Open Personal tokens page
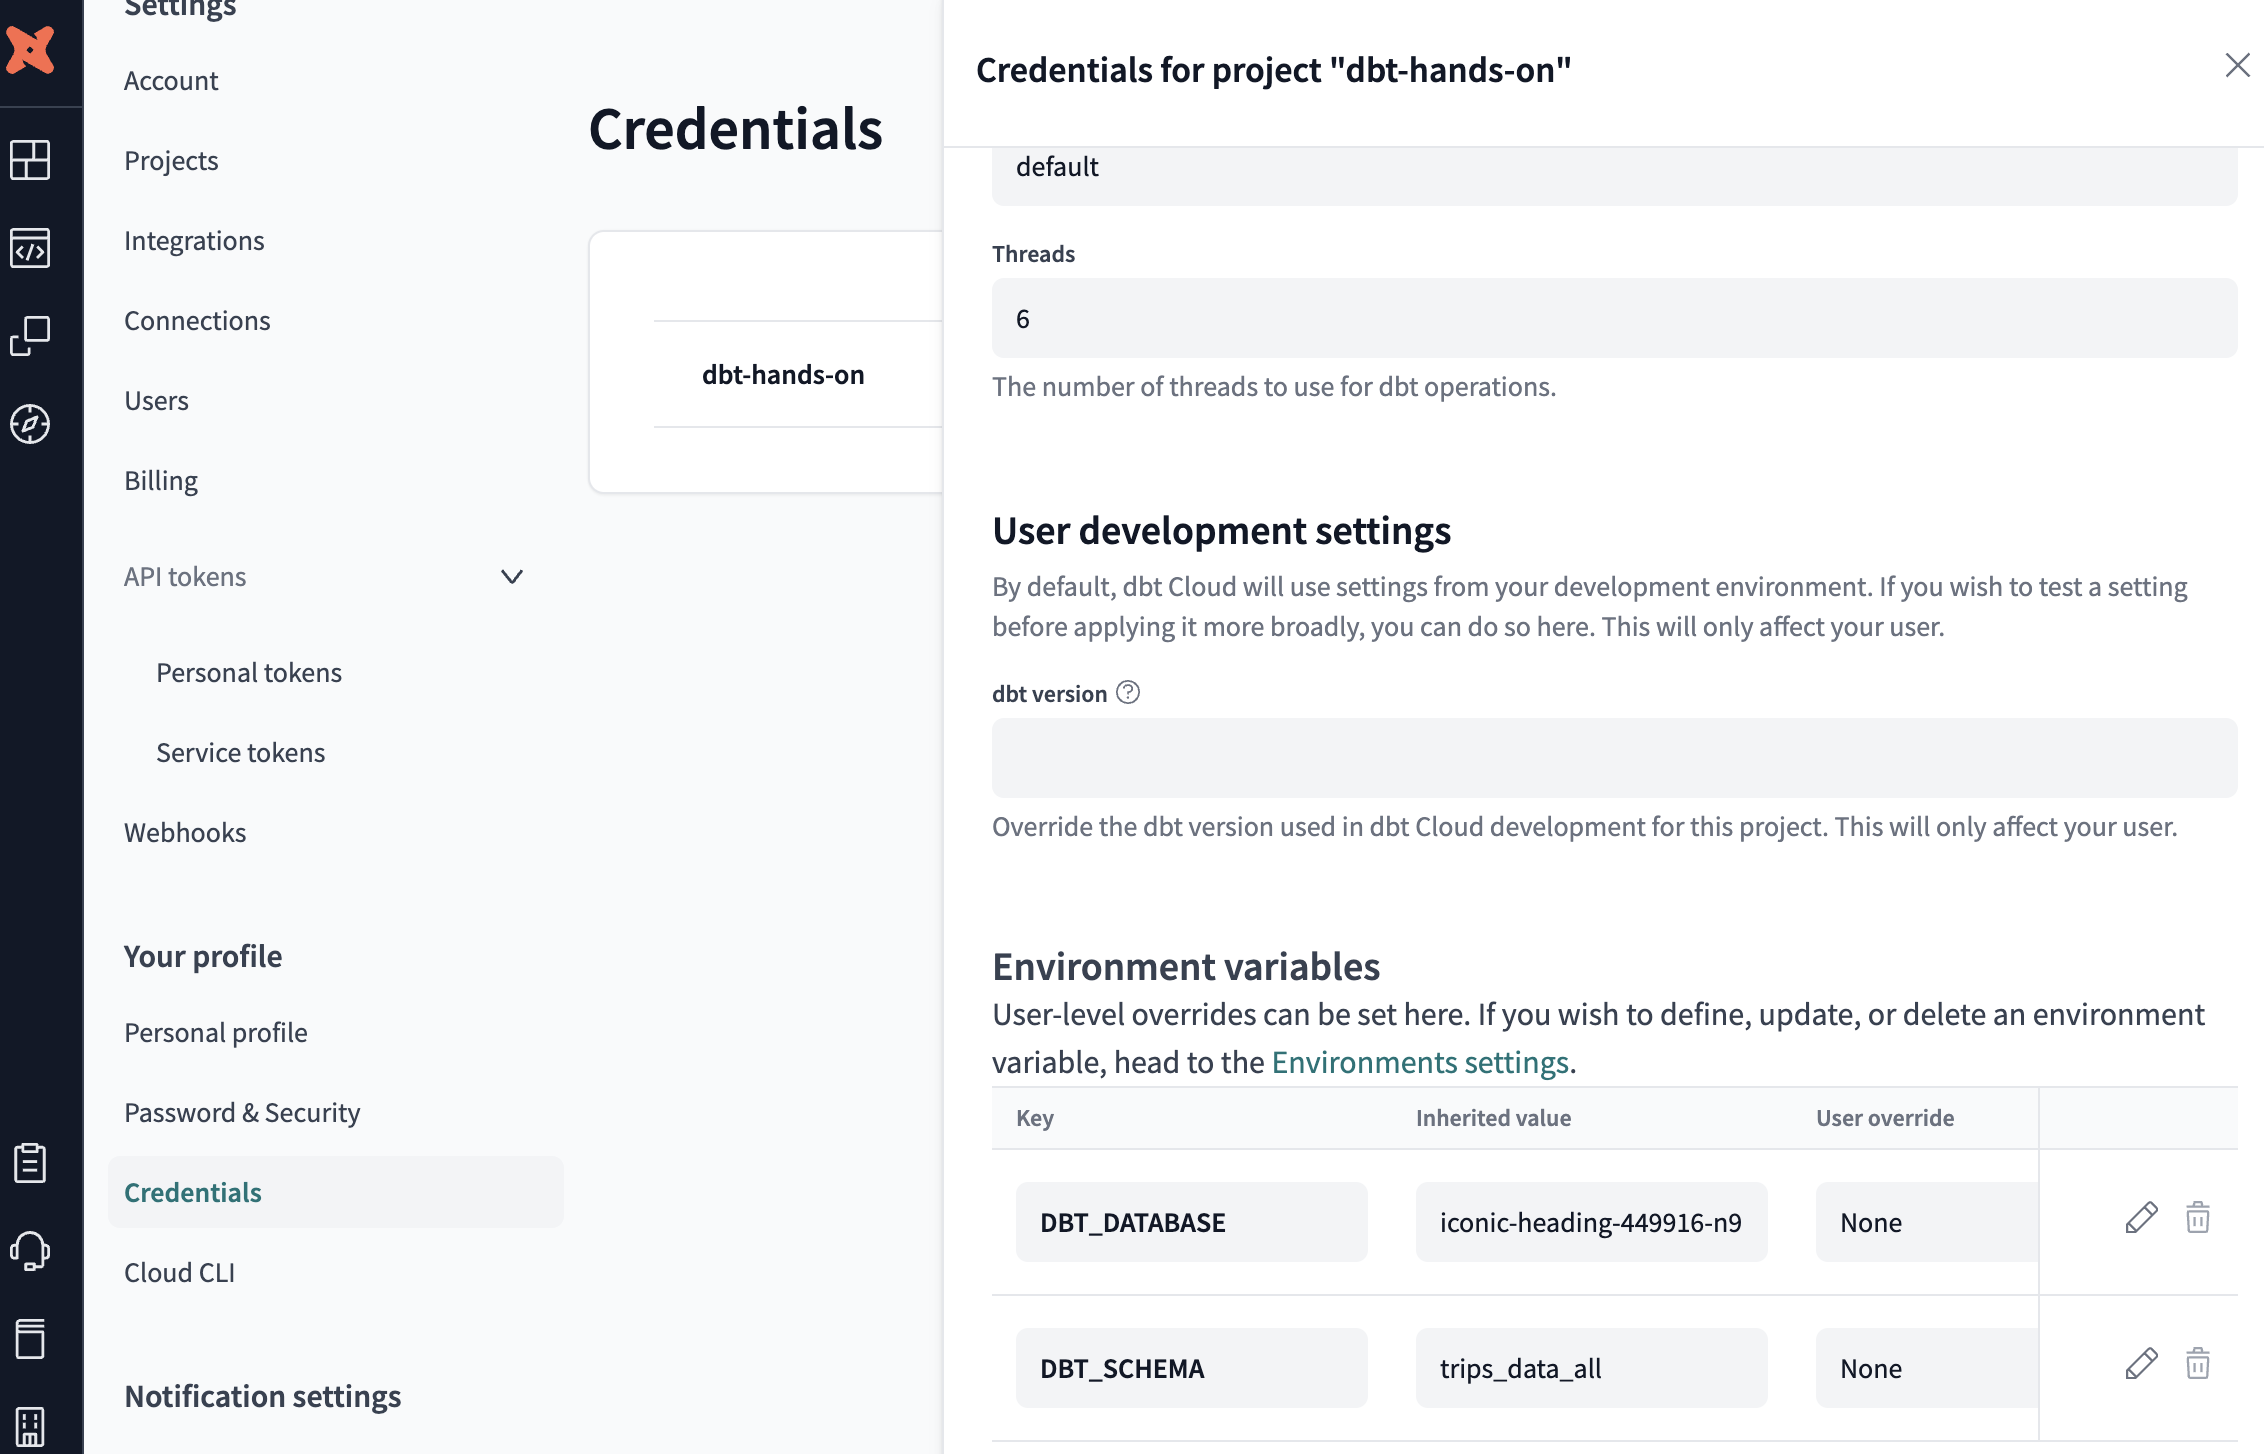 (x=249, y=673)
